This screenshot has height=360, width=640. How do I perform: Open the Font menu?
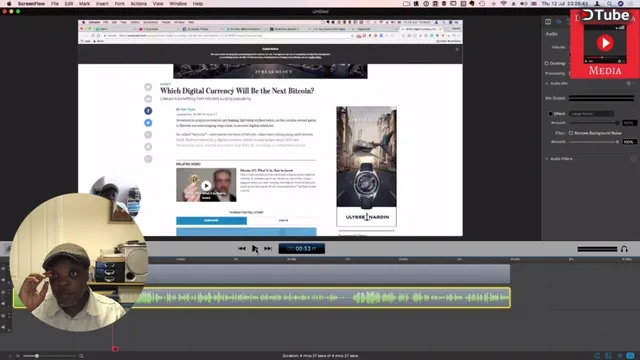point(120,4)
